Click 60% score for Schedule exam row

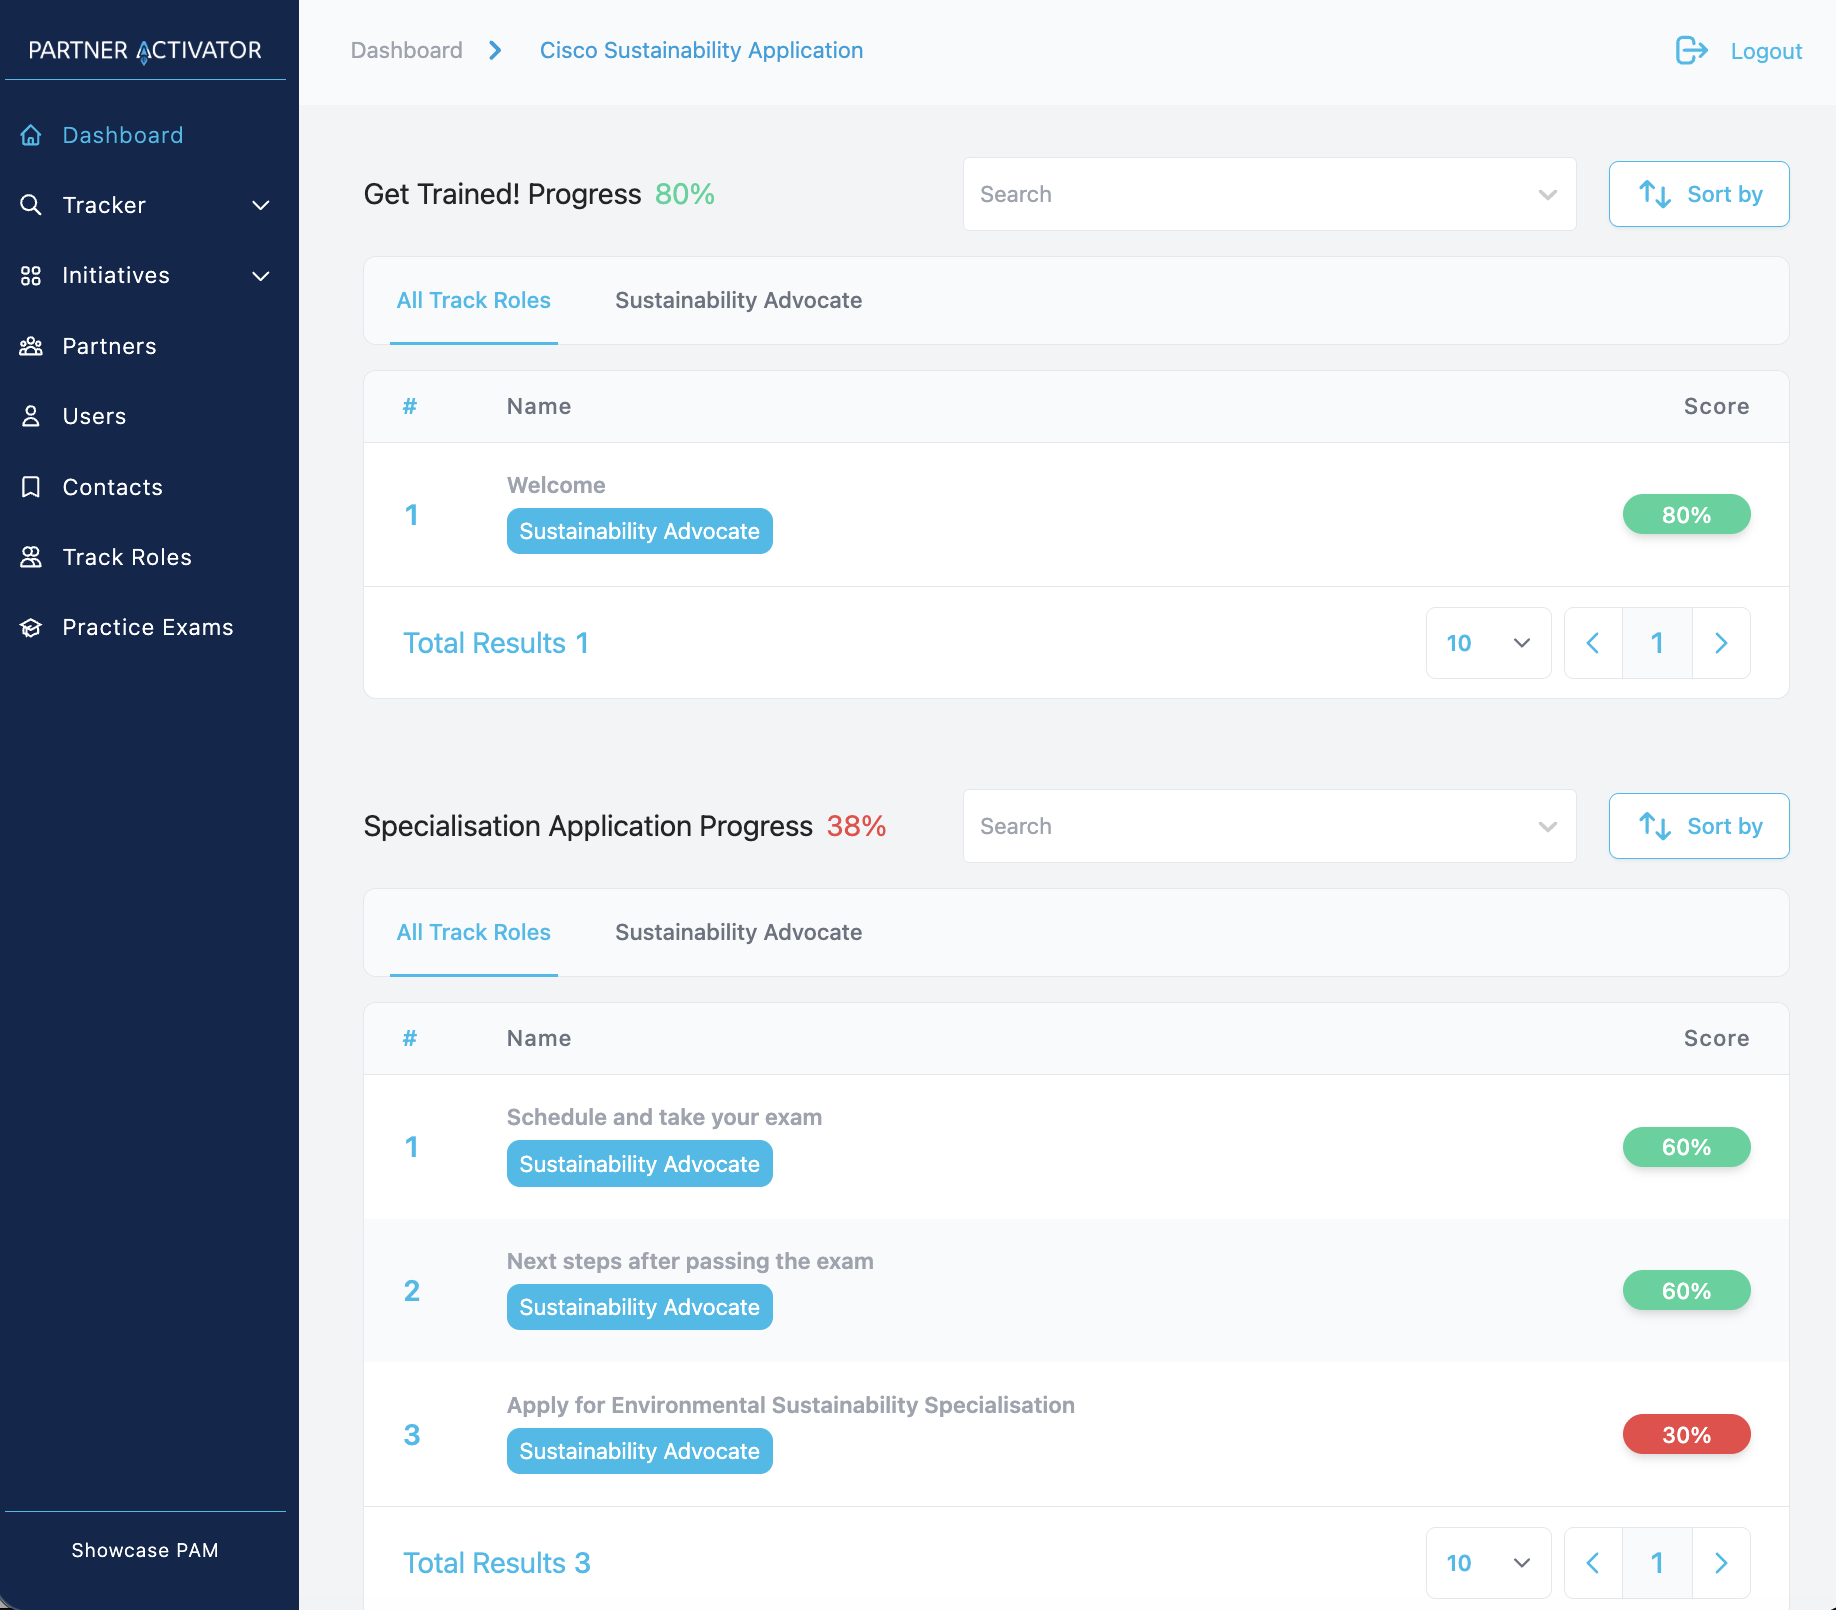tap(1686, 1147)
